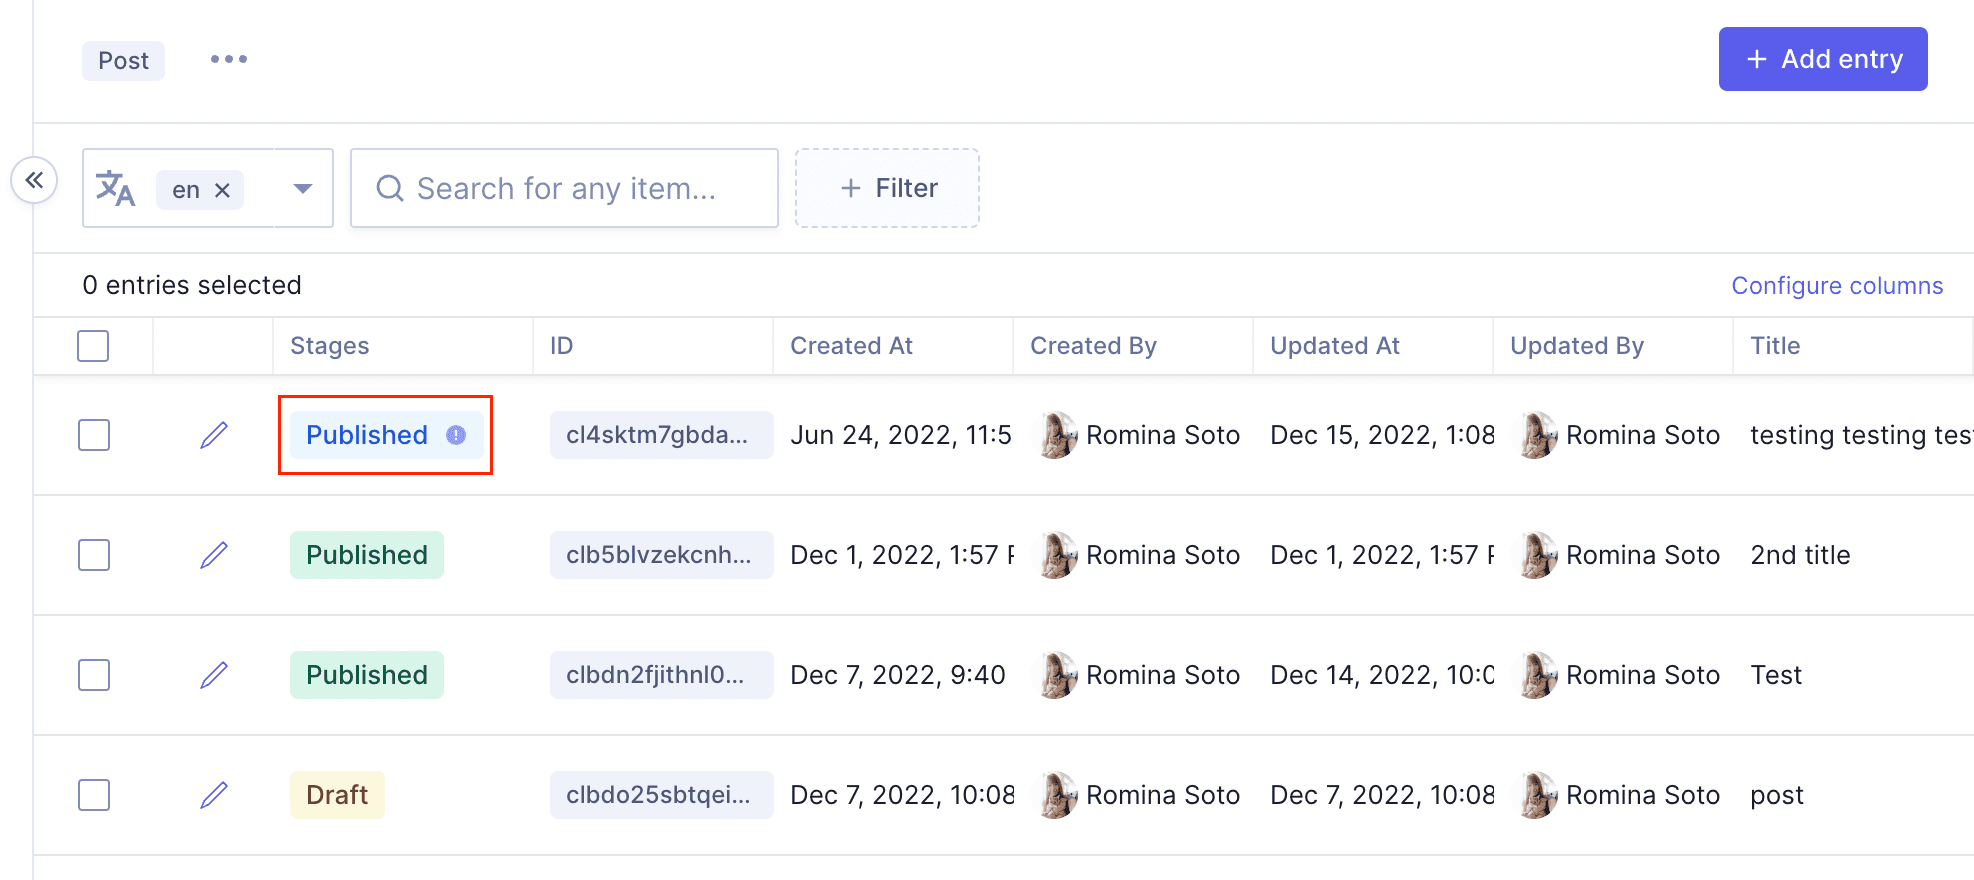Select the Draft entry checkbox
Viewport: 1974px width, 880px height.
(x=94, y=795)
